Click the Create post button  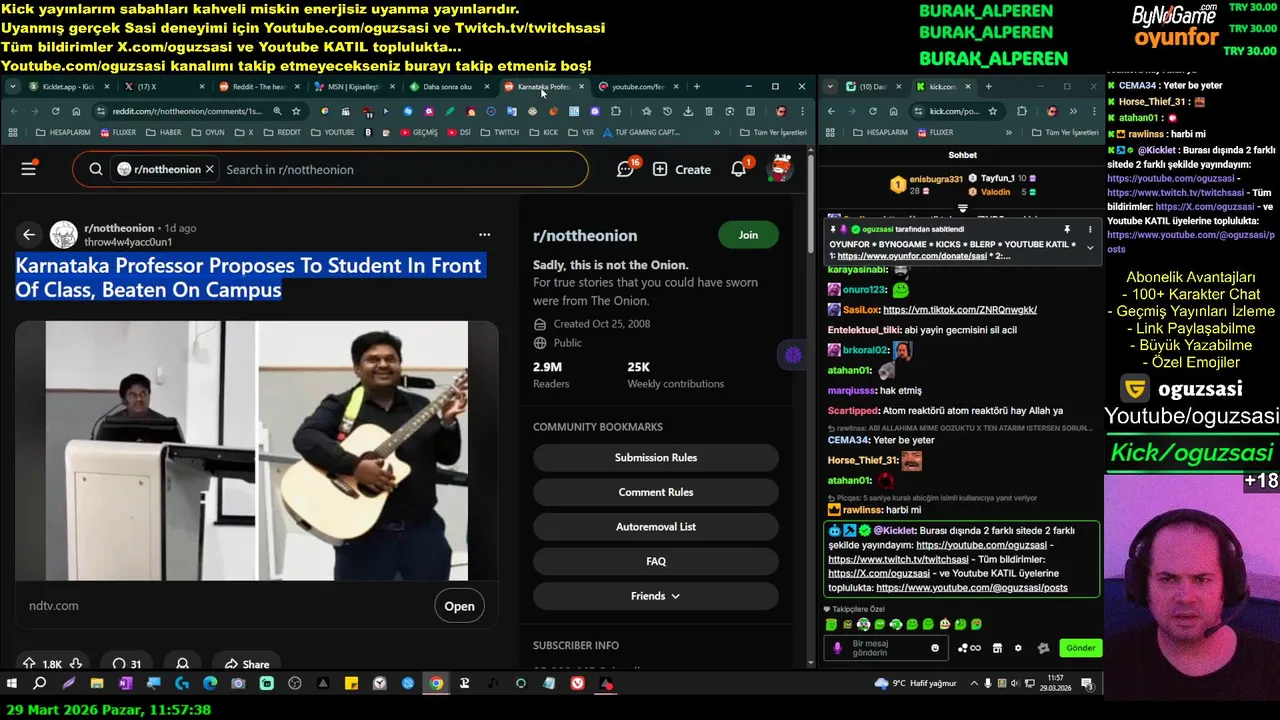682,169
